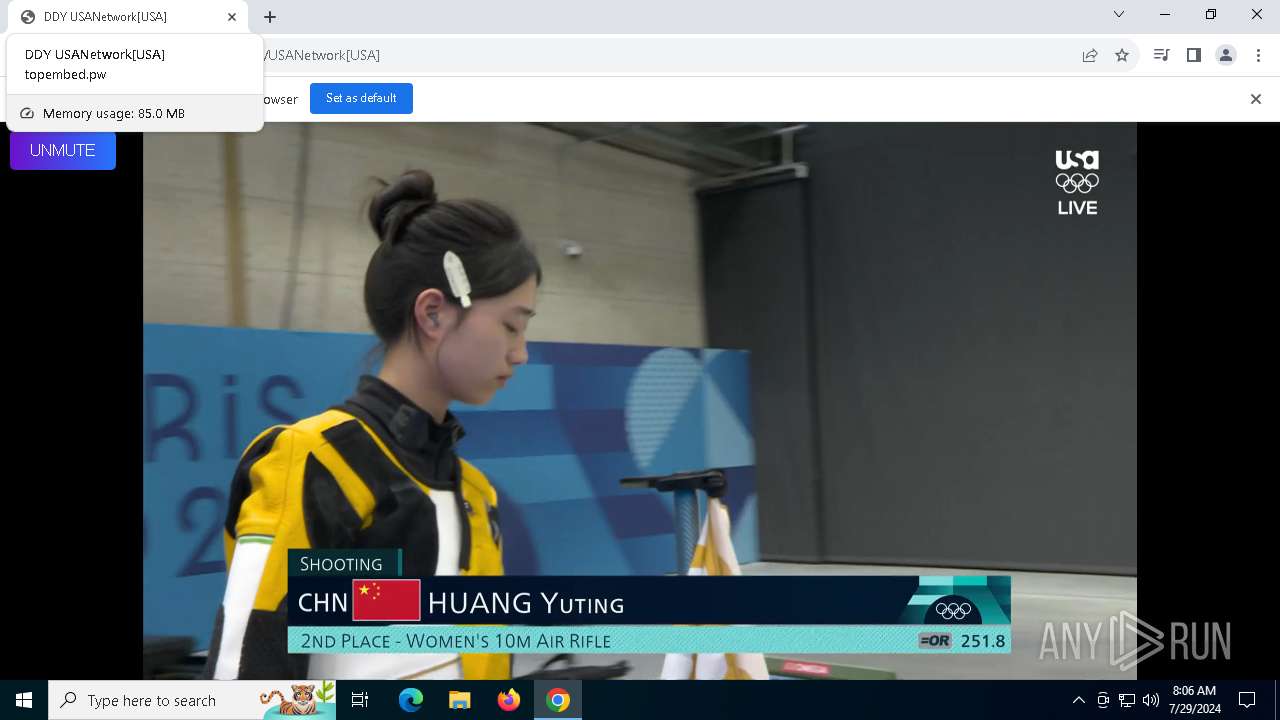Set as default browser button
This screenshot has width=1280, height=720.
pos(361,98)
